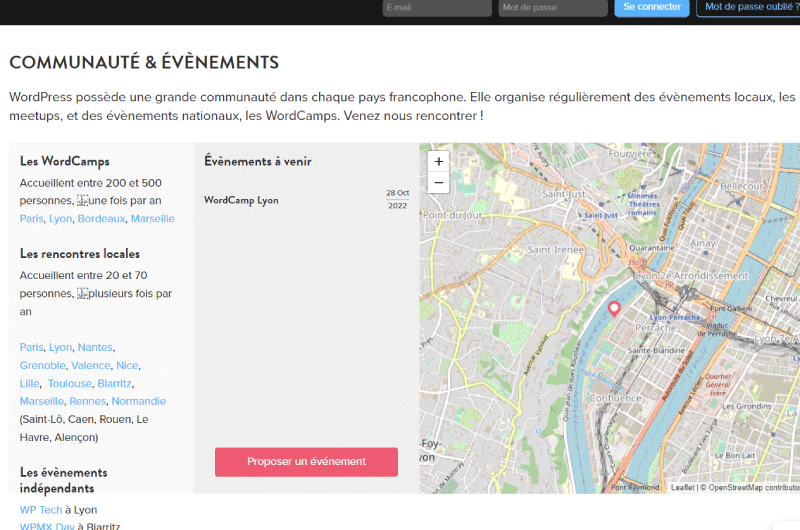This screenshot has width=800, height=530.
Task: Click the red location marker on the map
Action: 614,308
